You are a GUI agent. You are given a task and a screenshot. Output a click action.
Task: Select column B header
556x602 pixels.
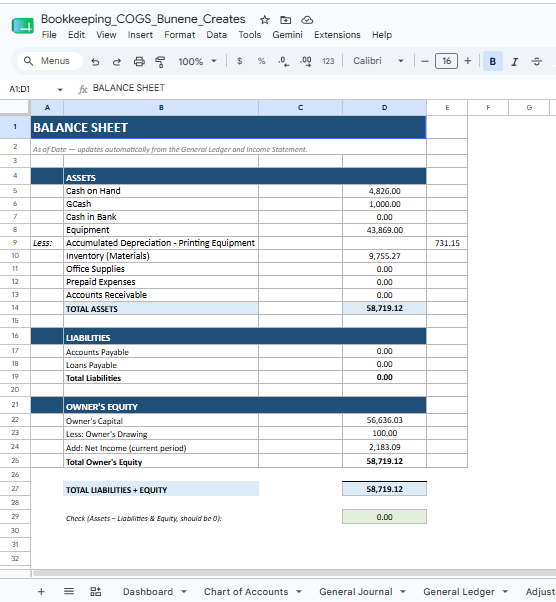[161, 108]
